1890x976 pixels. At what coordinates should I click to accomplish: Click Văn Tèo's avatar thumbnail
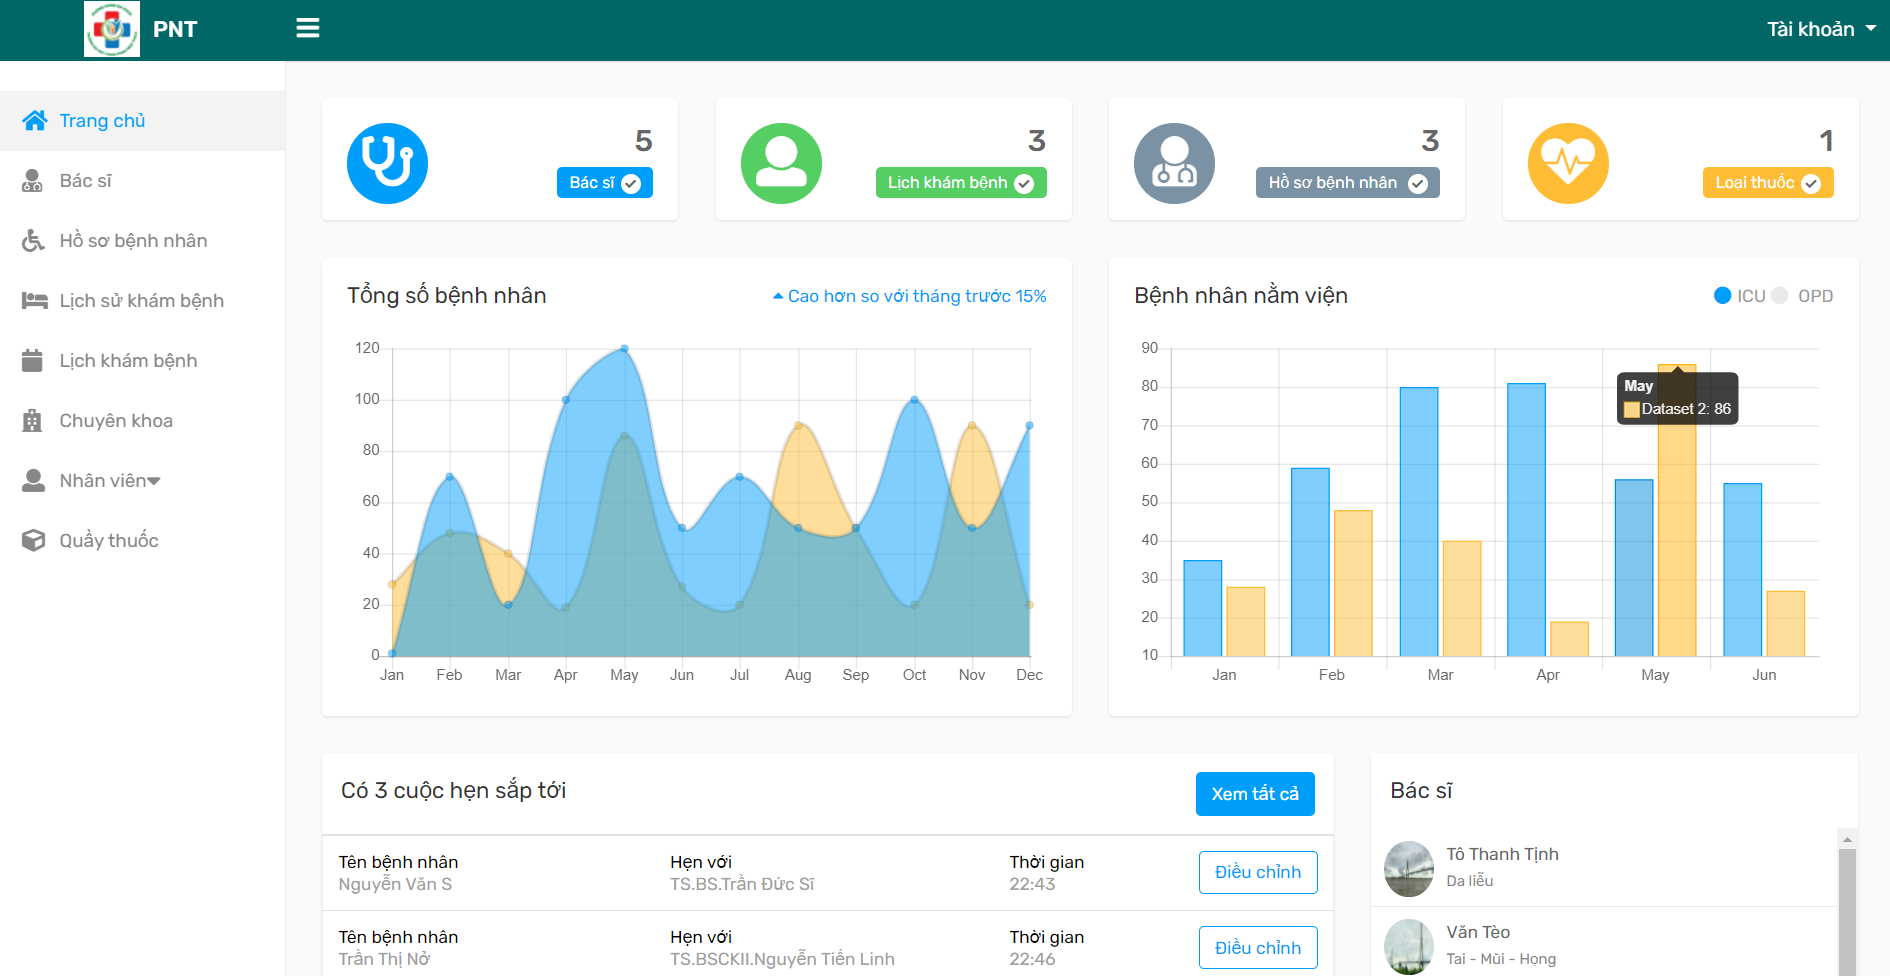click(x=1409, y=946)
